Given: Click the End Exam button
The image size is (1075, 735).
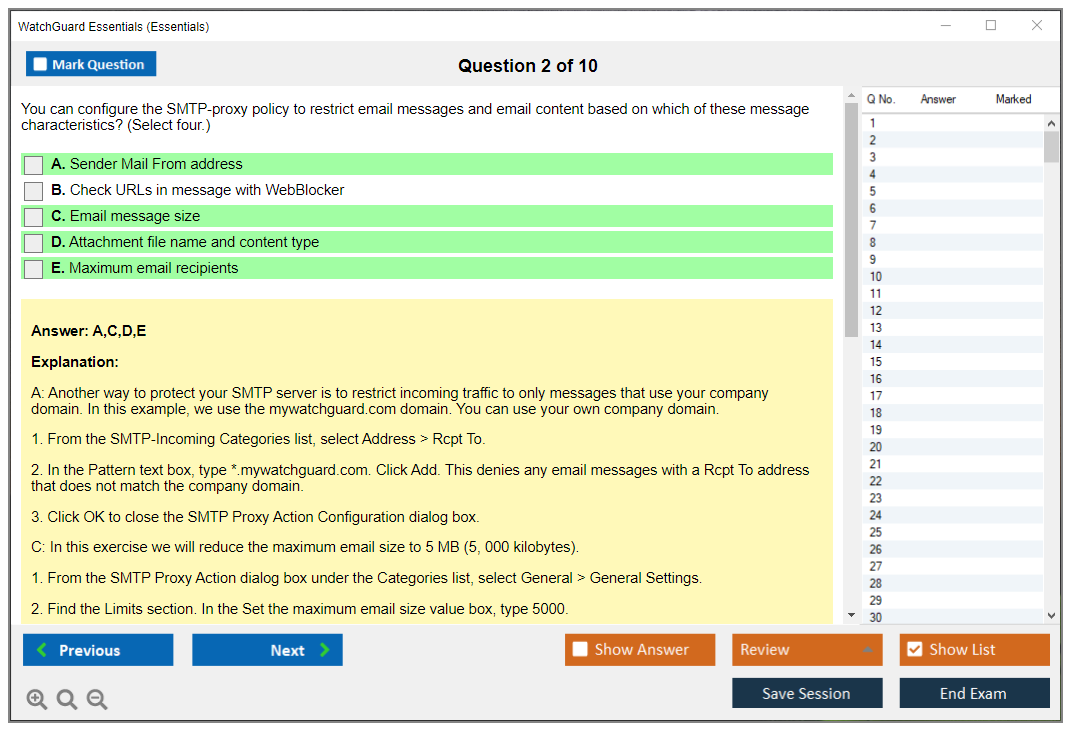Looking at the screenshot, I should tap(973, 693).
